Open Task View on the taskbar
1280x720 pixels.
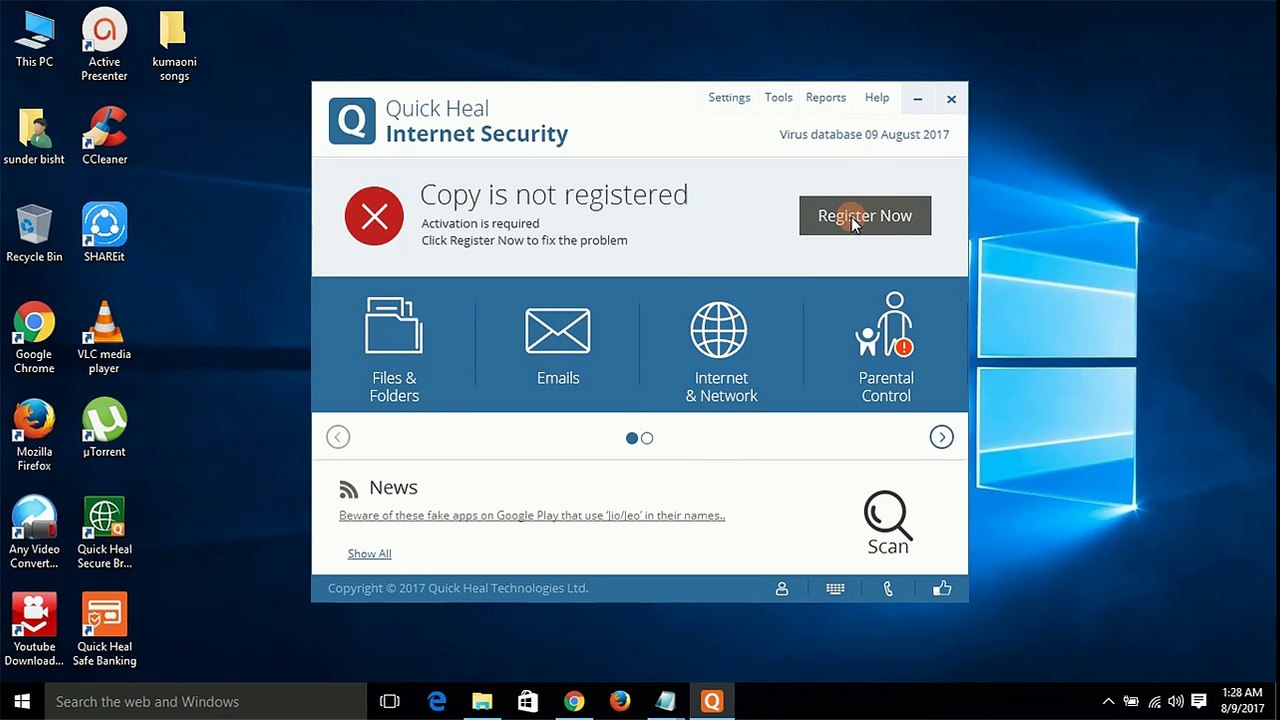(390, 702)
